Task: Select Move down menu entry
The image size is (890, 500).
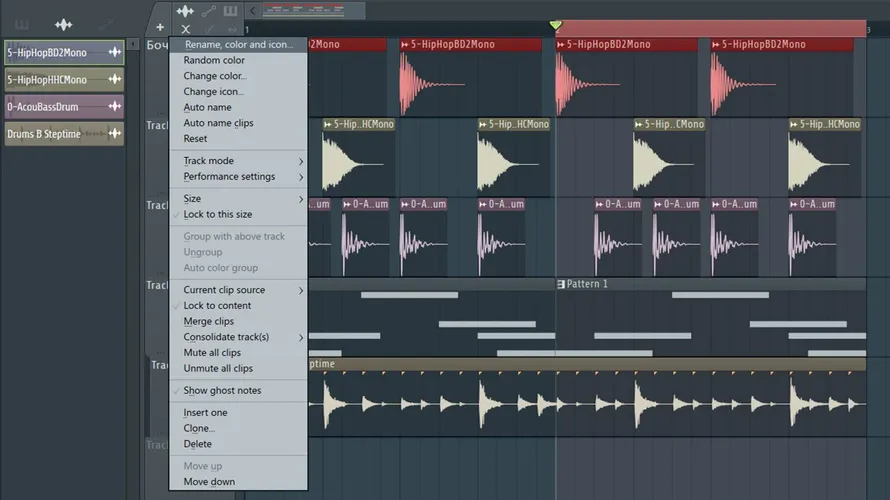Action: 238,482
